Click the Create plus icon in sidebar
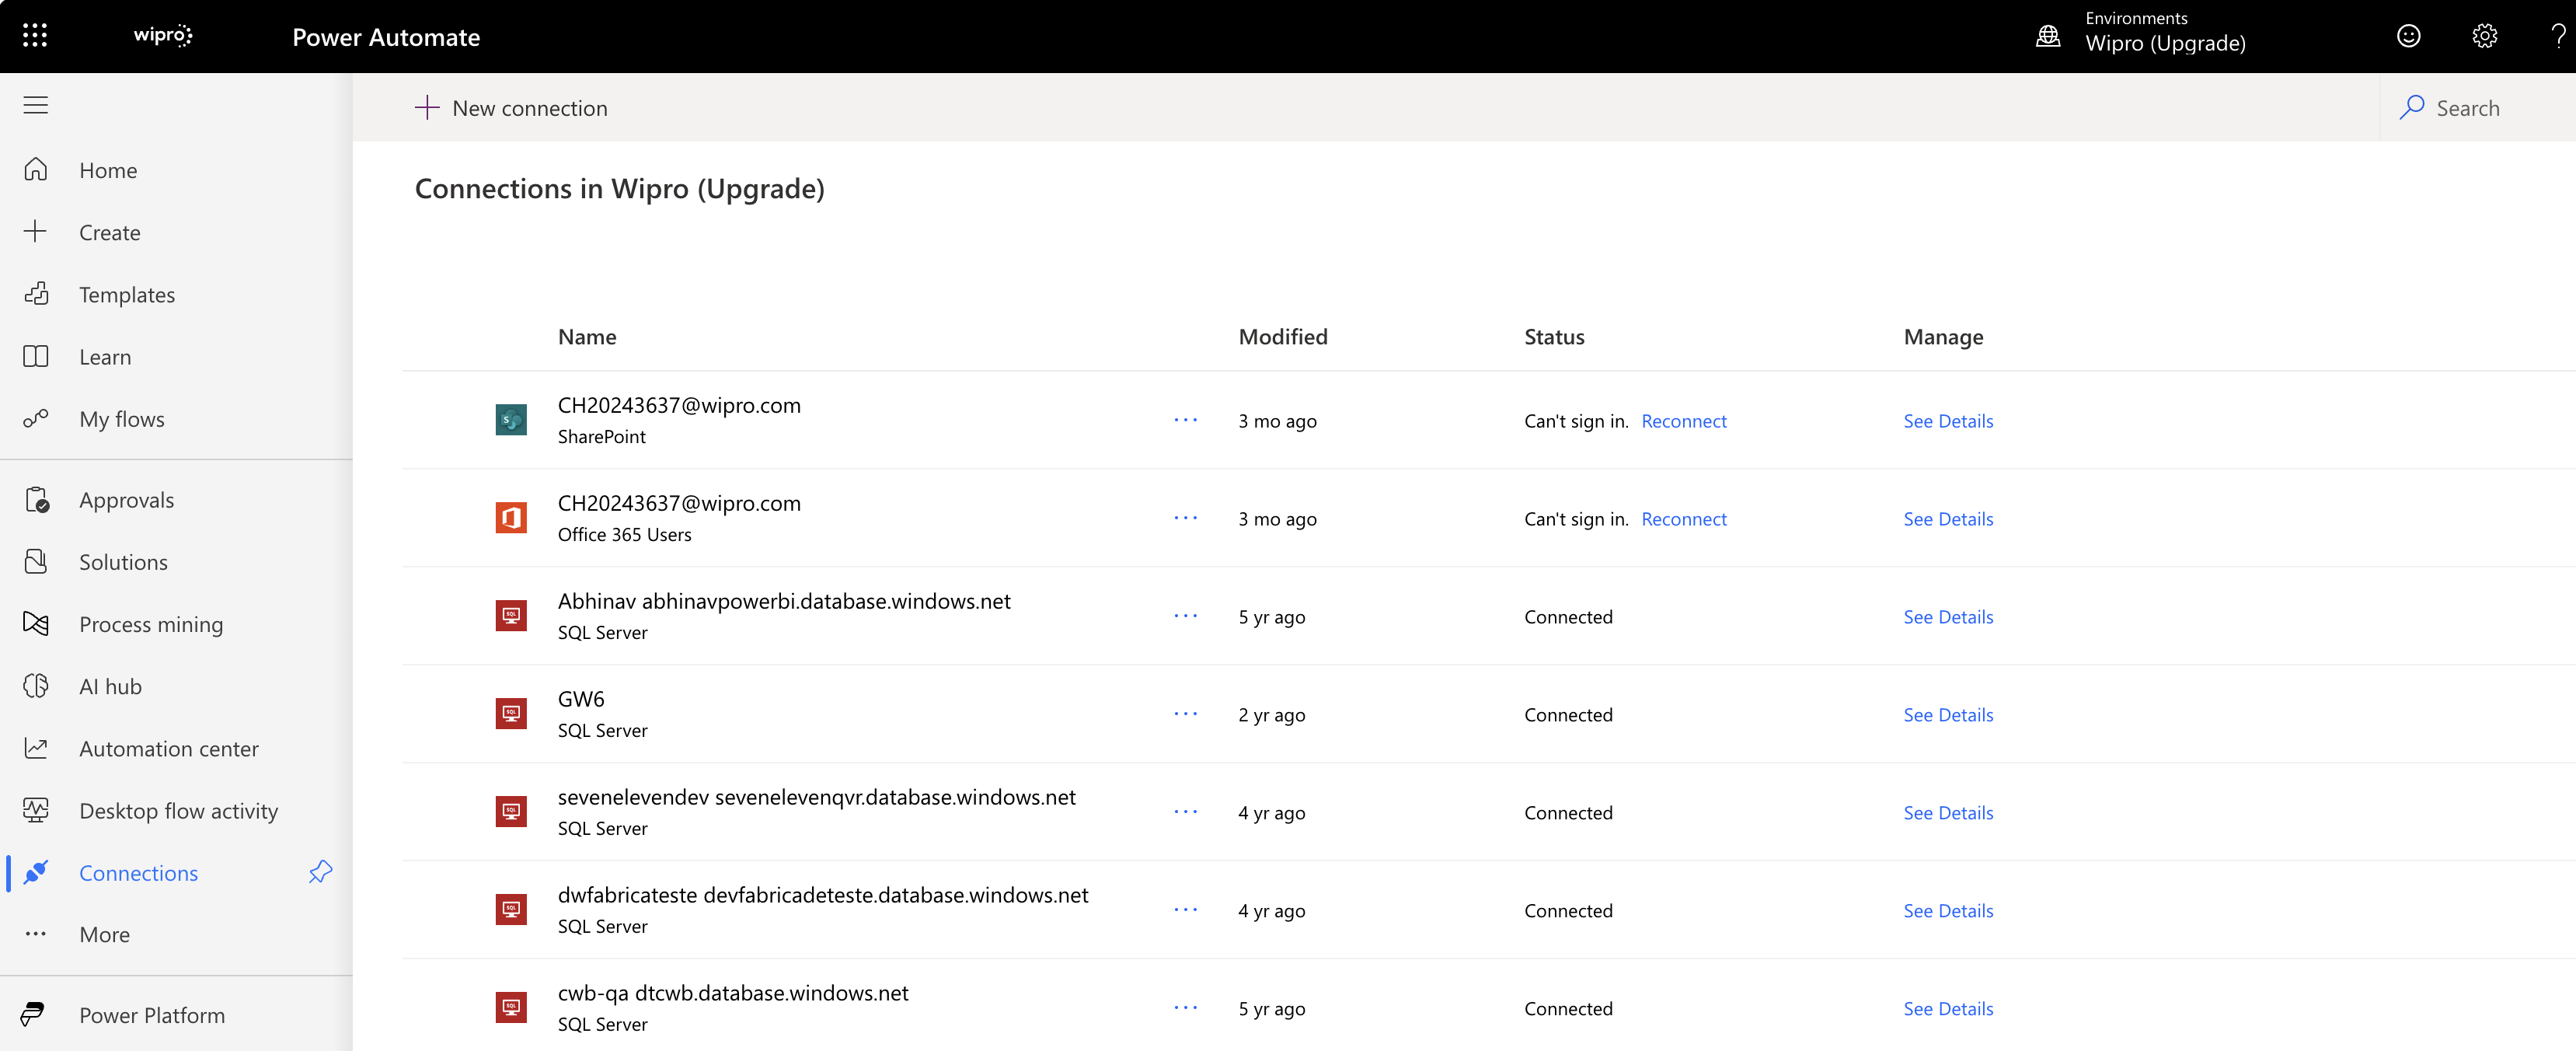 coord(36,231)
